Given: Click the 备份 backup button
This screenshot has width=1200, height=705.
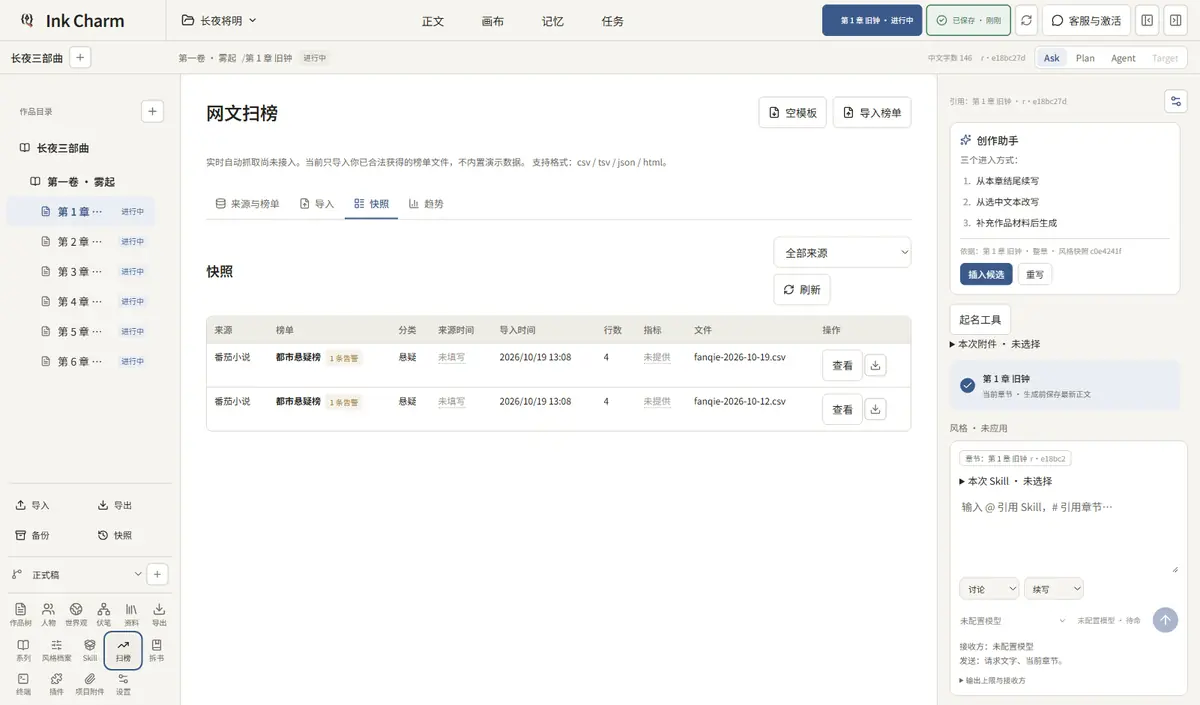Looking at the screenshot, I should pyautogui.click(x=32, y=535).
